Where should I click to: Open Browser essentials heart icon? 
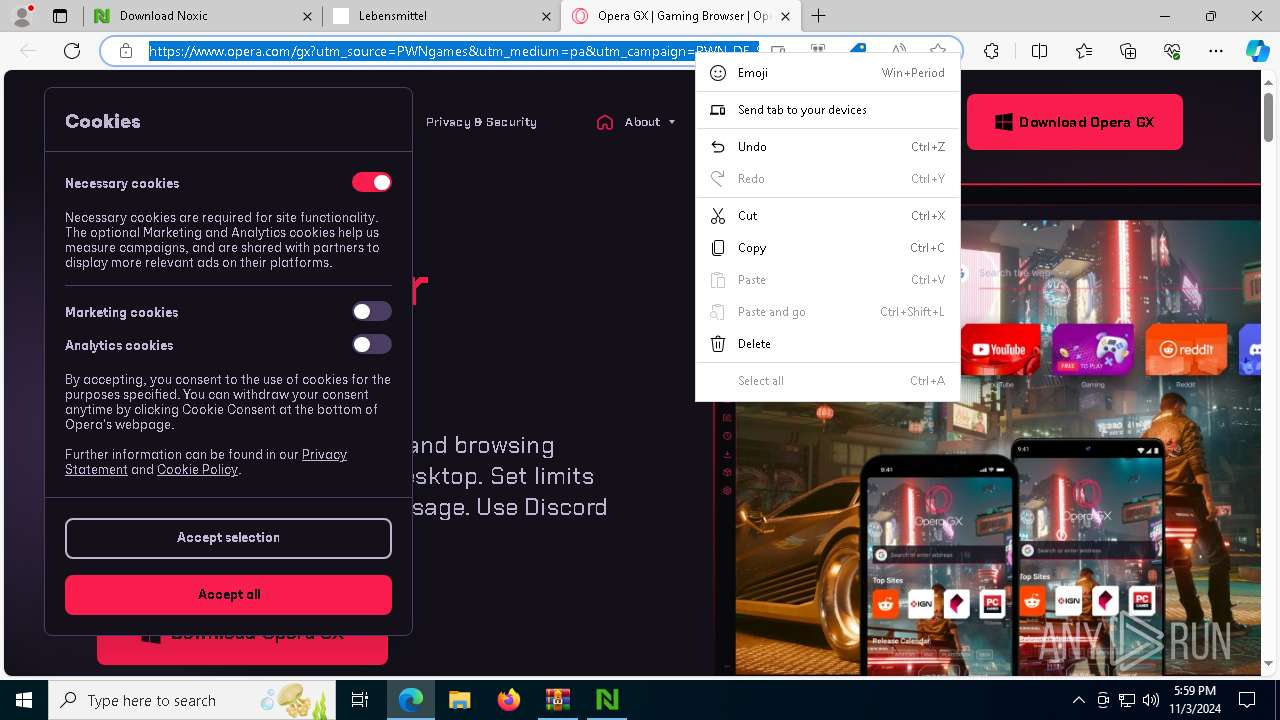click(1172, 51)
